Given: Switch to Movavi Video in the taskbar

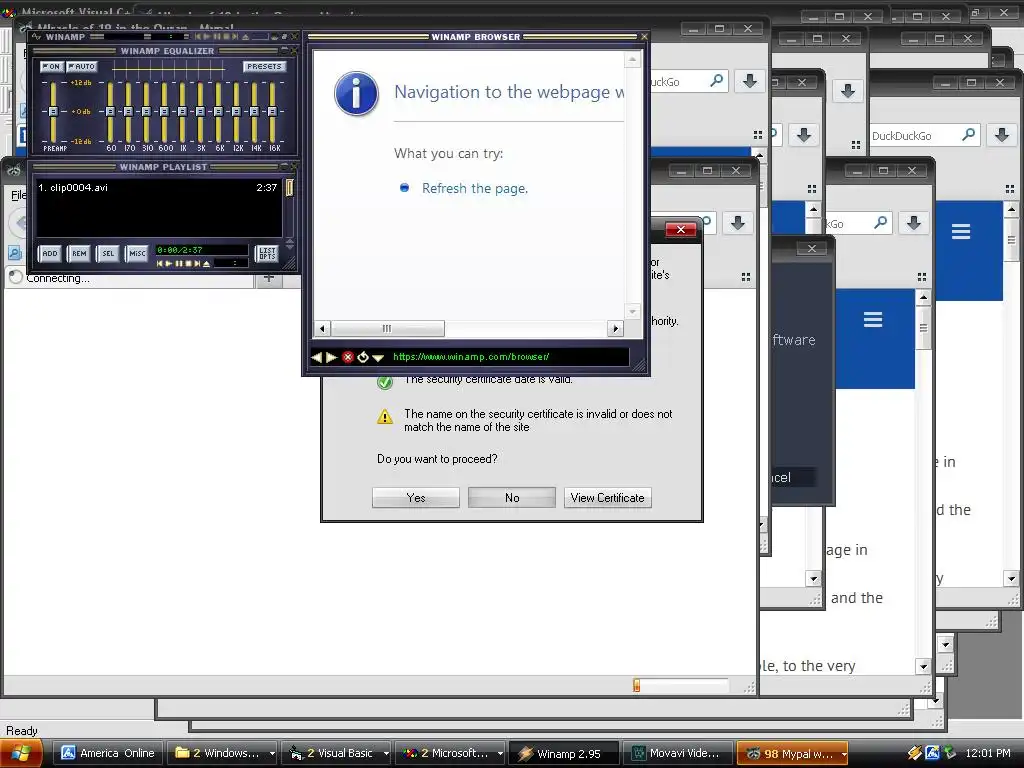Looking at the screenshot, I should [677, 753].
